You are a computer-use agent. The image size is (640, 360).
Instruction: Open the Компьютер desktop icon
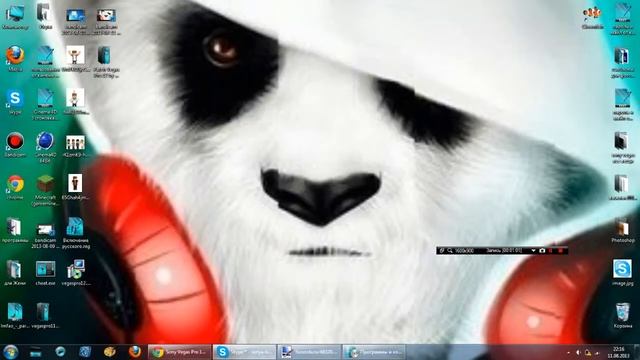coord(15,17)
